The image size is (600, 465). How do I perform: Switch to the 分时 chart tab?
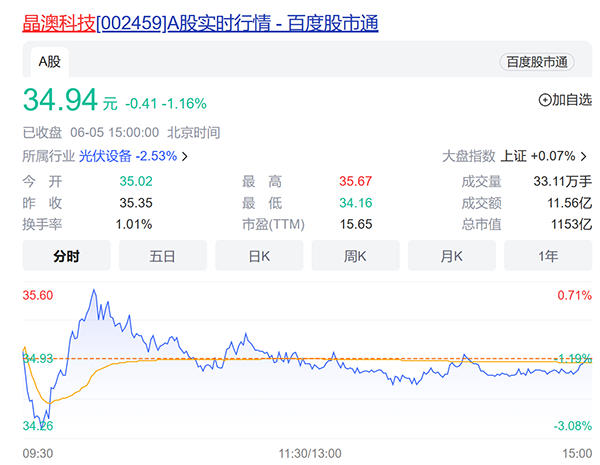[x=67, y=256]
